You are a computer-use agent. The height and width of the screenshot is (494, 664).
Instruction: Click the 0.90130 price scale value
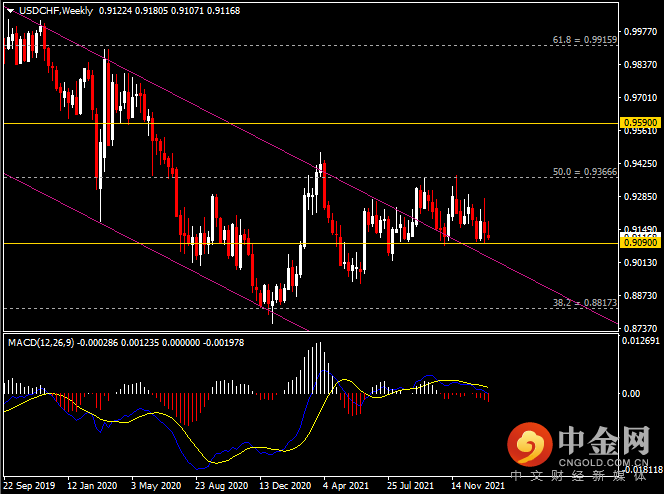(x=641, y=263)
